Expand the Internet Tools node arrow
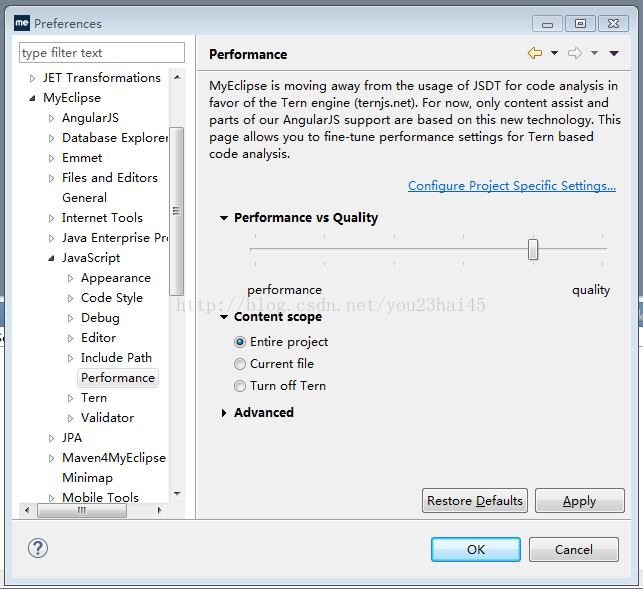The height and width of the screenshot is (589, 643). 51,218
